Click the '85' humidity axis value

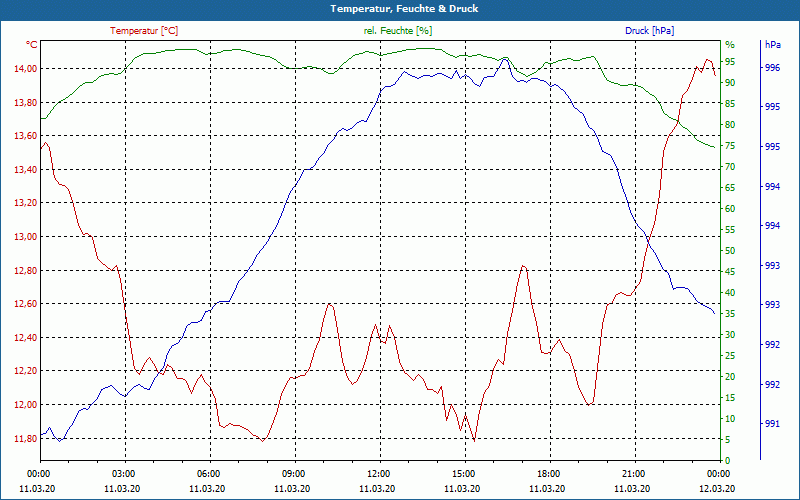click(730, 104)
